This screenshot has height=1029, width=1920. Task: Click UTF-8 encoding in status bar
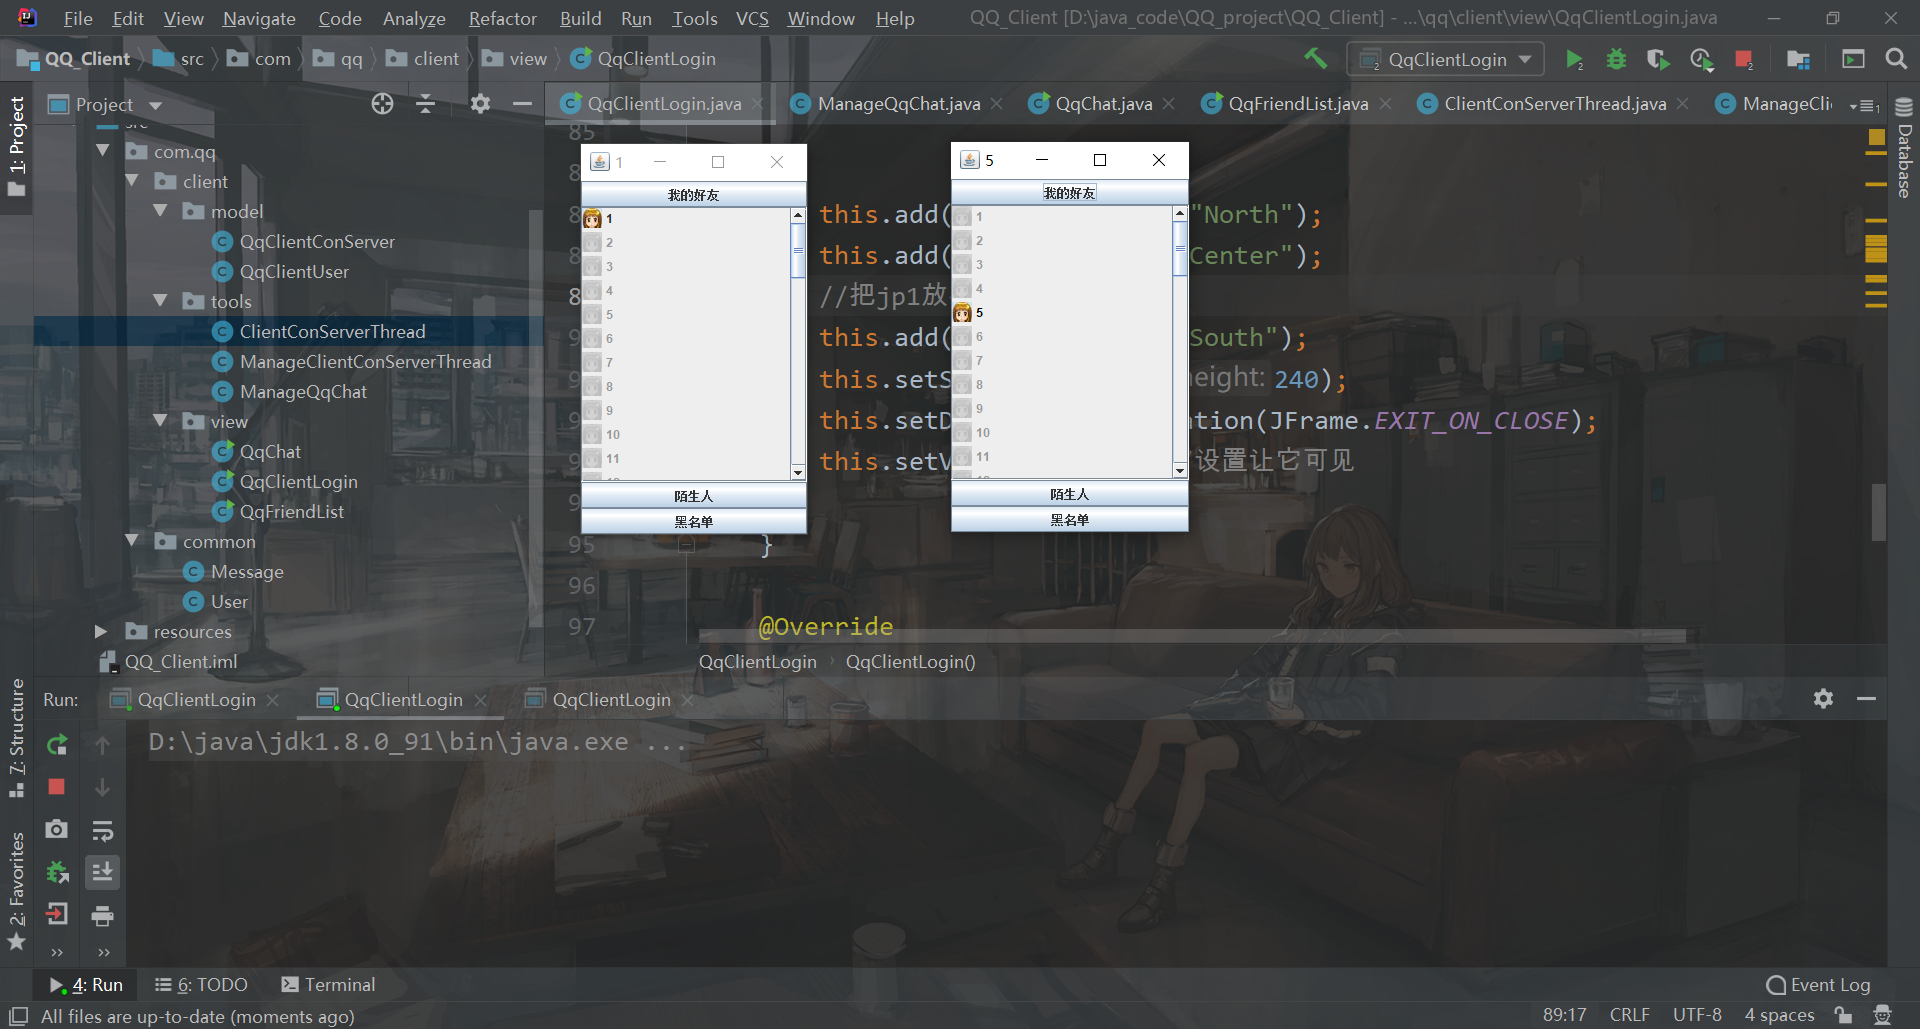coord(1697,1015)
